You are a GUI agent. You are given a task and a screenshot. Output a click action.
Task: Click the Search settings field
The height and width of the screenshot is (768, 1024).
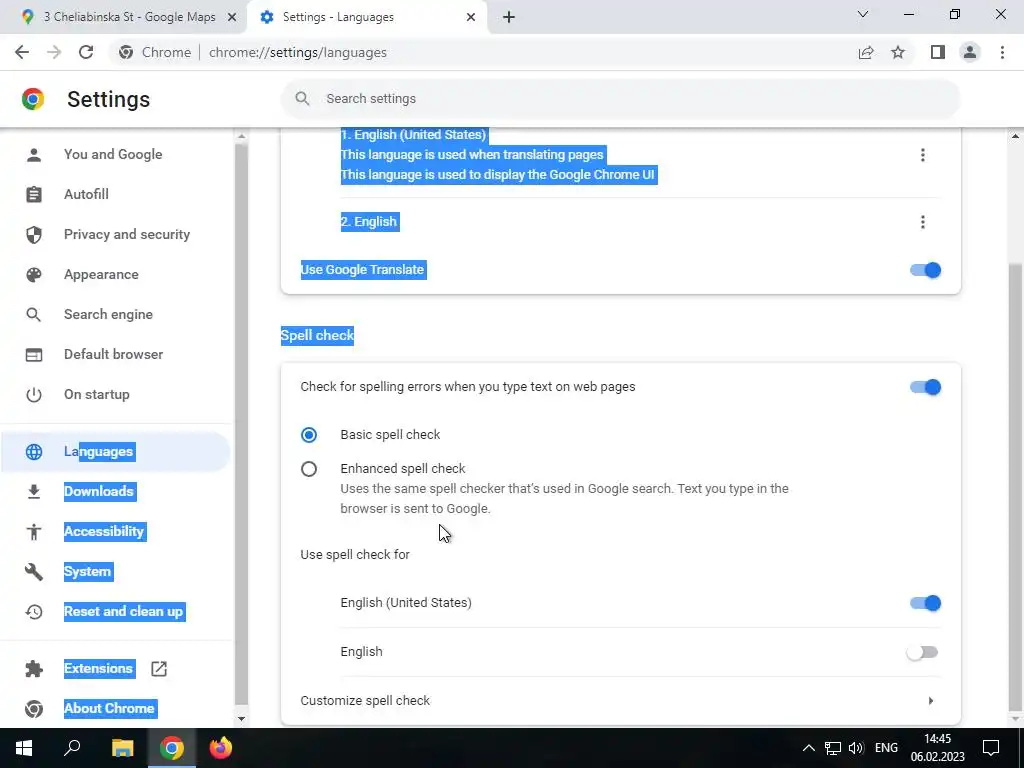click(620, 99)
